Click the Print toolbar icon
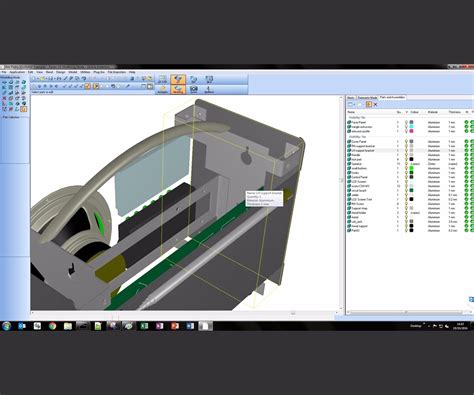The width and height of the screenshot is (474, 395). coord(59,79)
